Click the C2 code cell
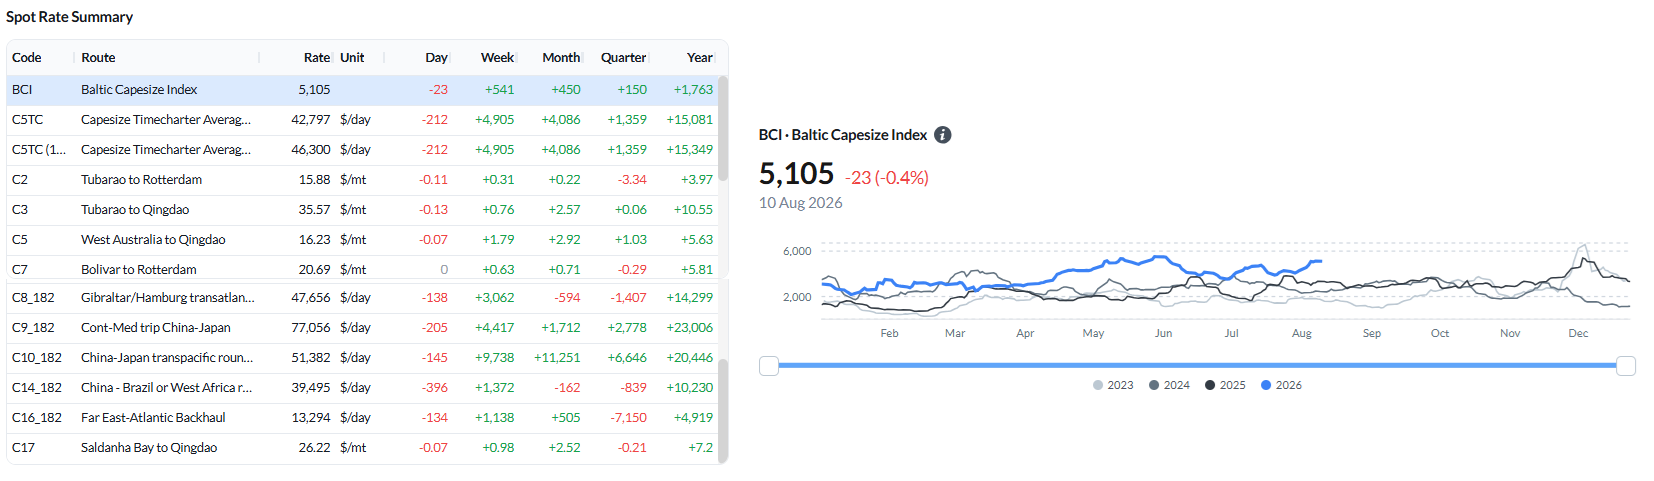Image resolution: width=1654 pixels, height=481 pixels. tap(20, 180)
